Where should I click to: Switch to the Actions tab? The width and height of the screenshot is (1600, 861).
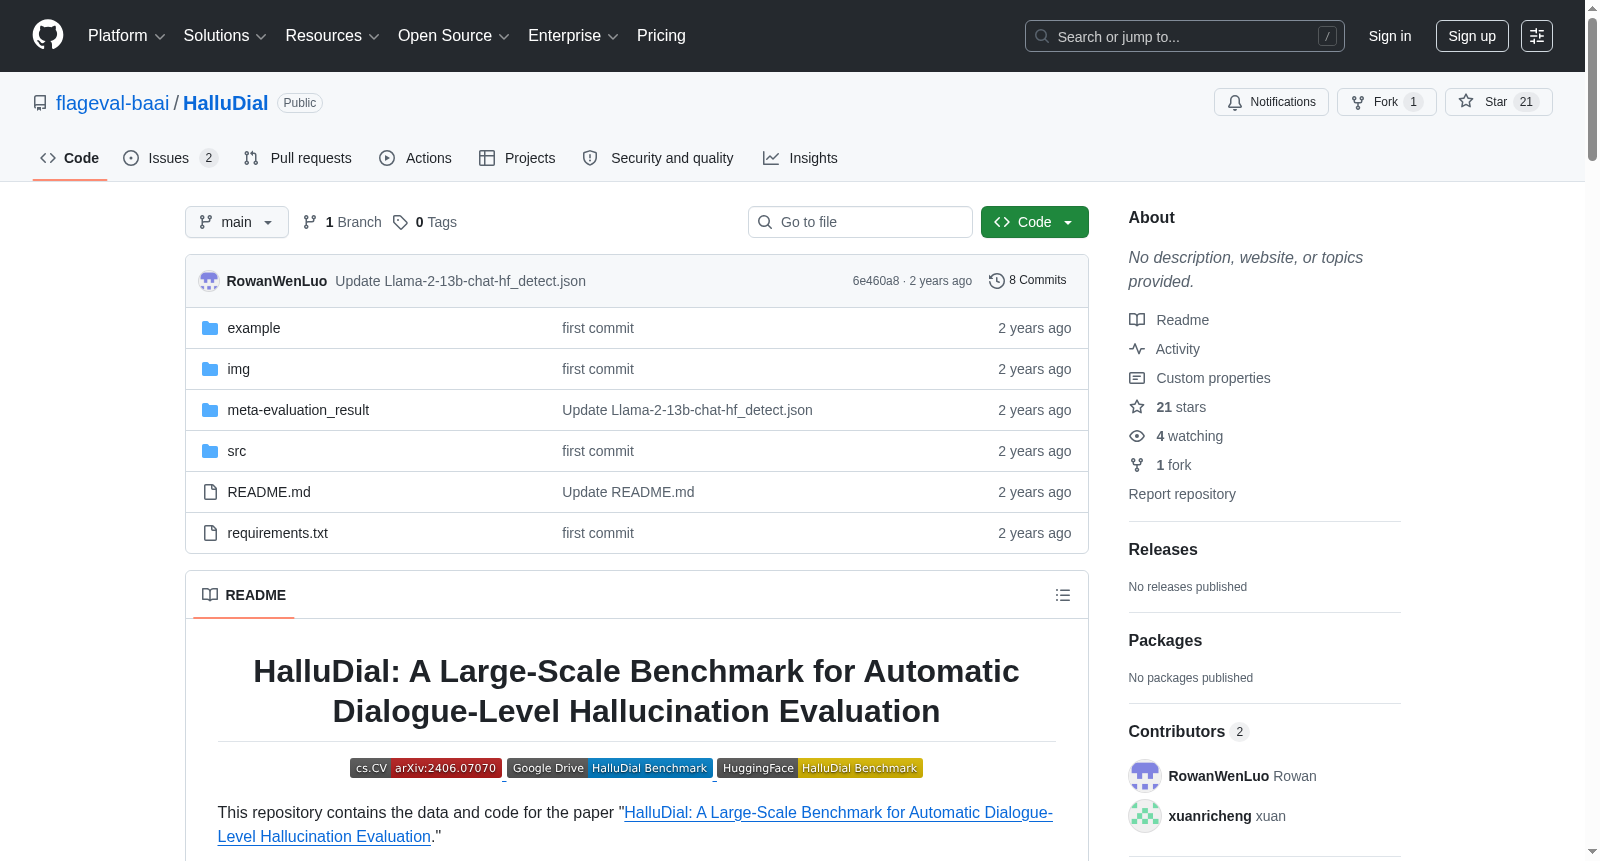coord(415,158)
